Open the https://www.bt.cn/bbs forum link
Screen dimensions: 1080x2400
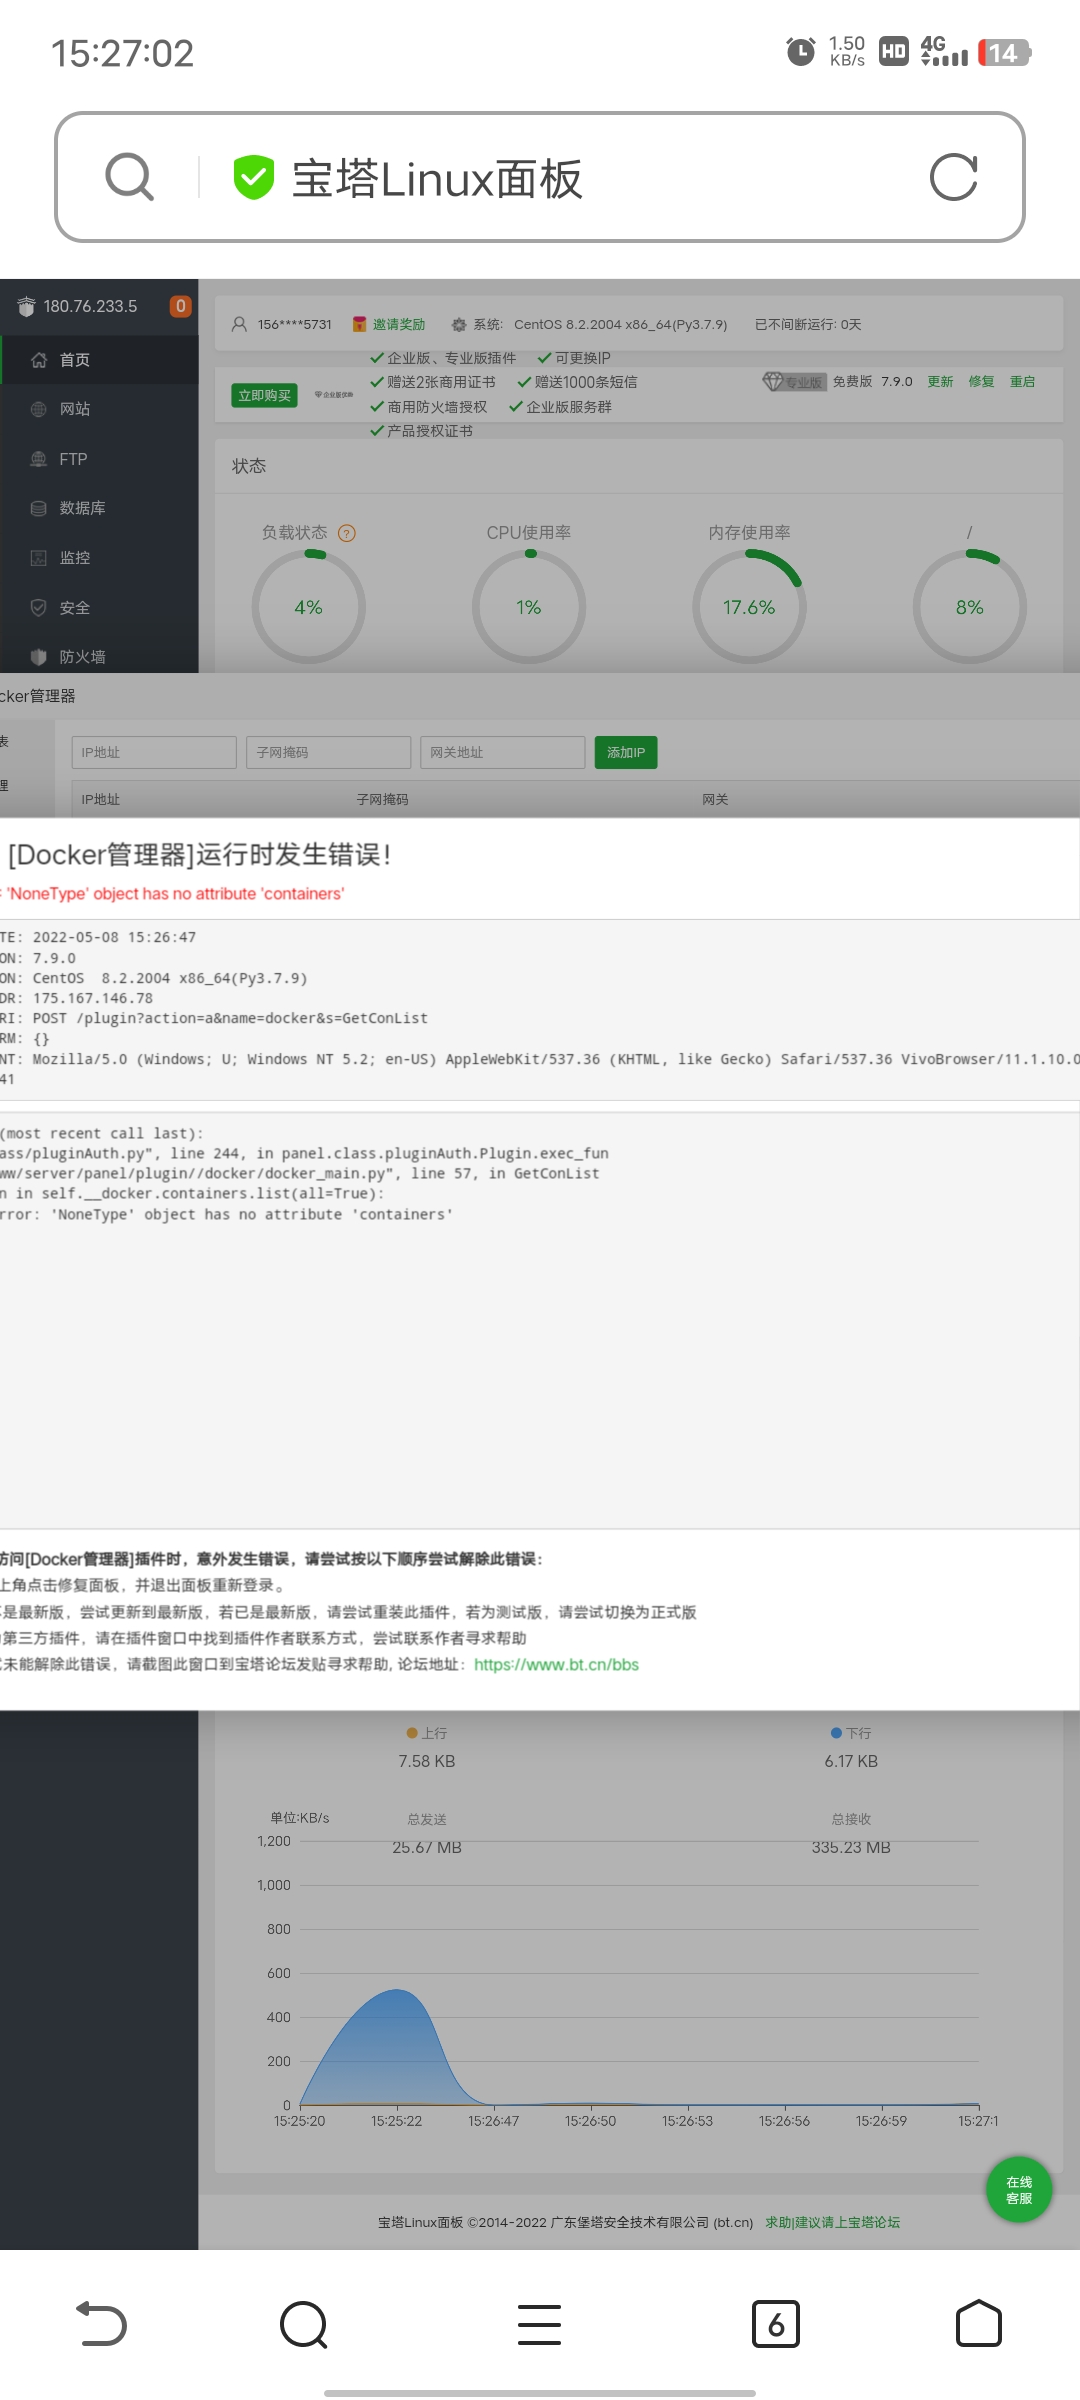(556, 1664)
